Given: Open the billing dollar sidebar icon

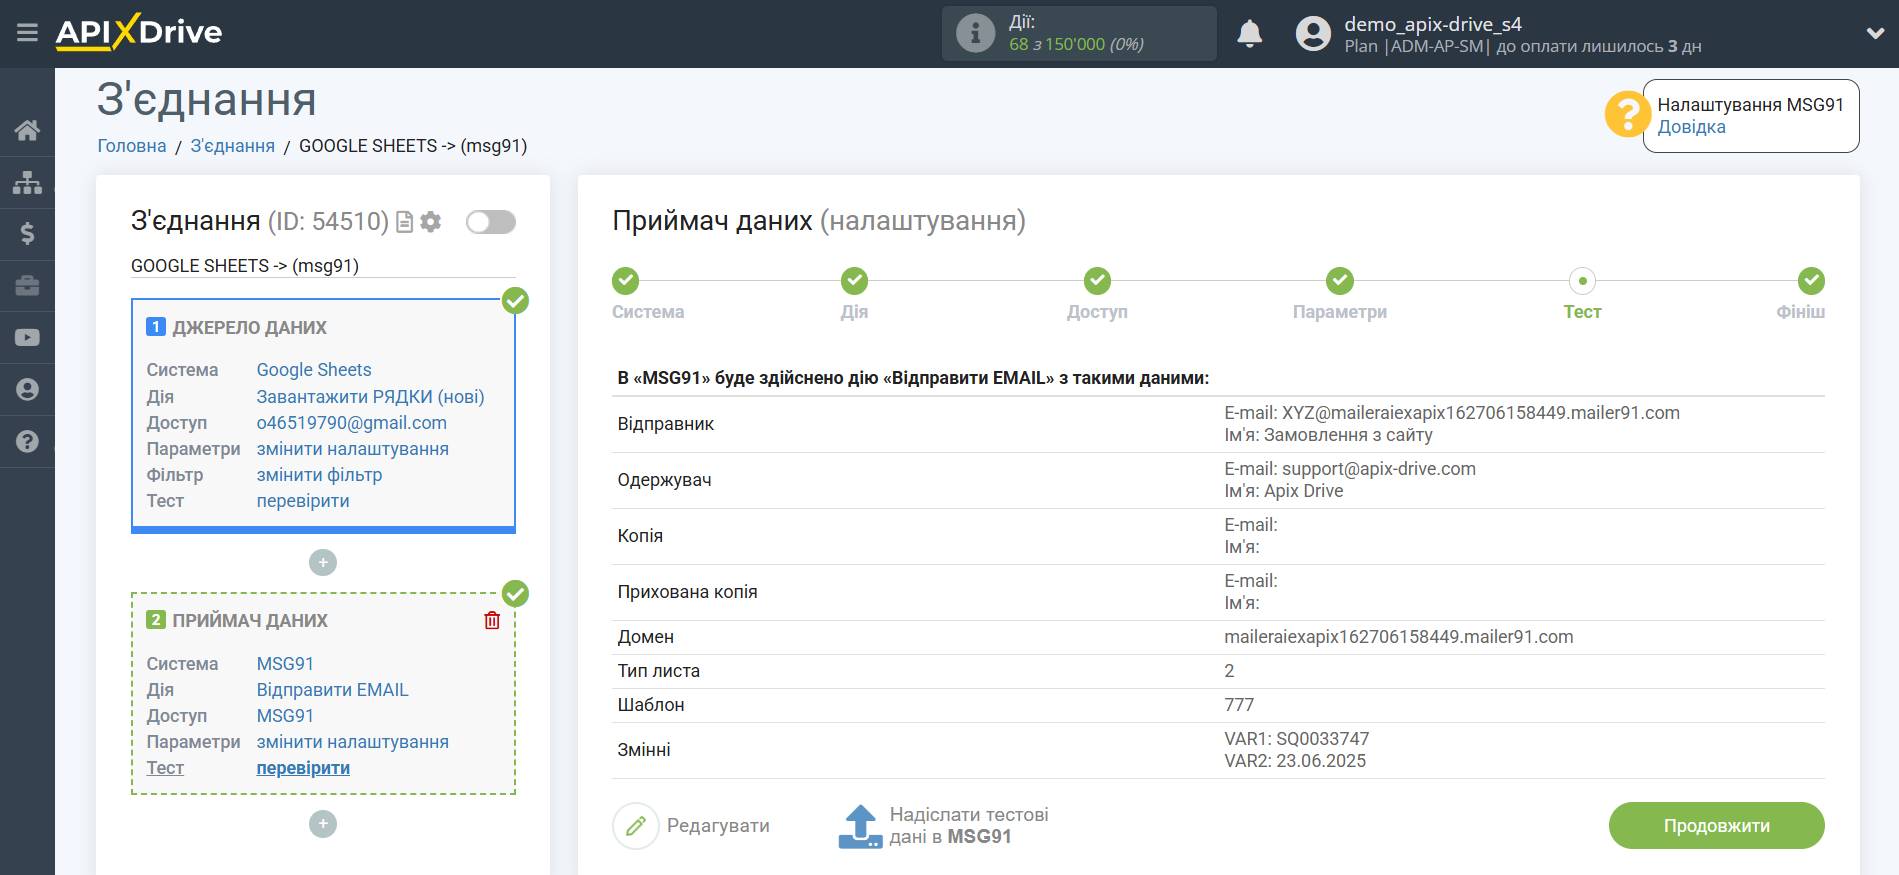Looking at the screenshot, I should (x=27, y=234).
